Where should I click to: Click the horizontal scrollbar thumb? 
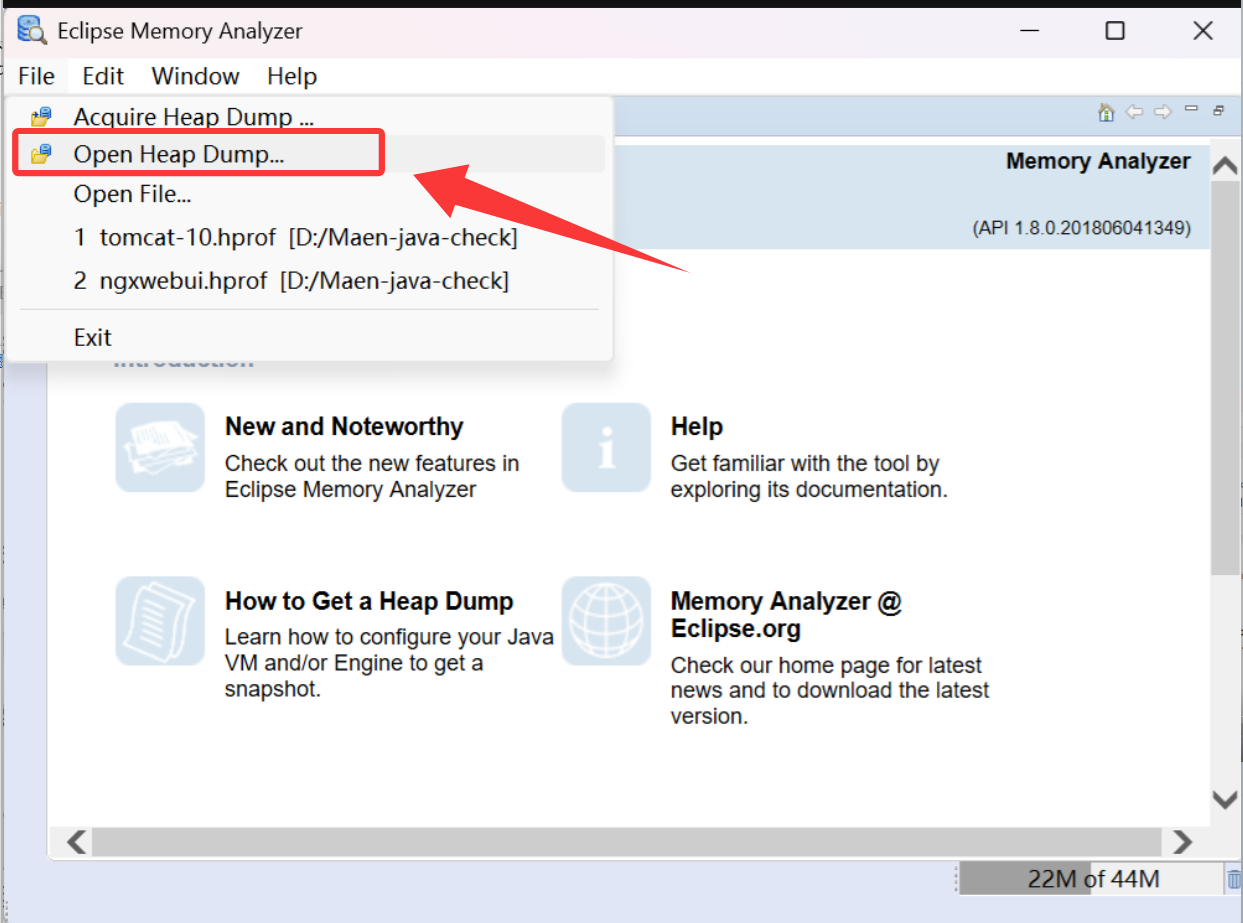tap(627, 841)
